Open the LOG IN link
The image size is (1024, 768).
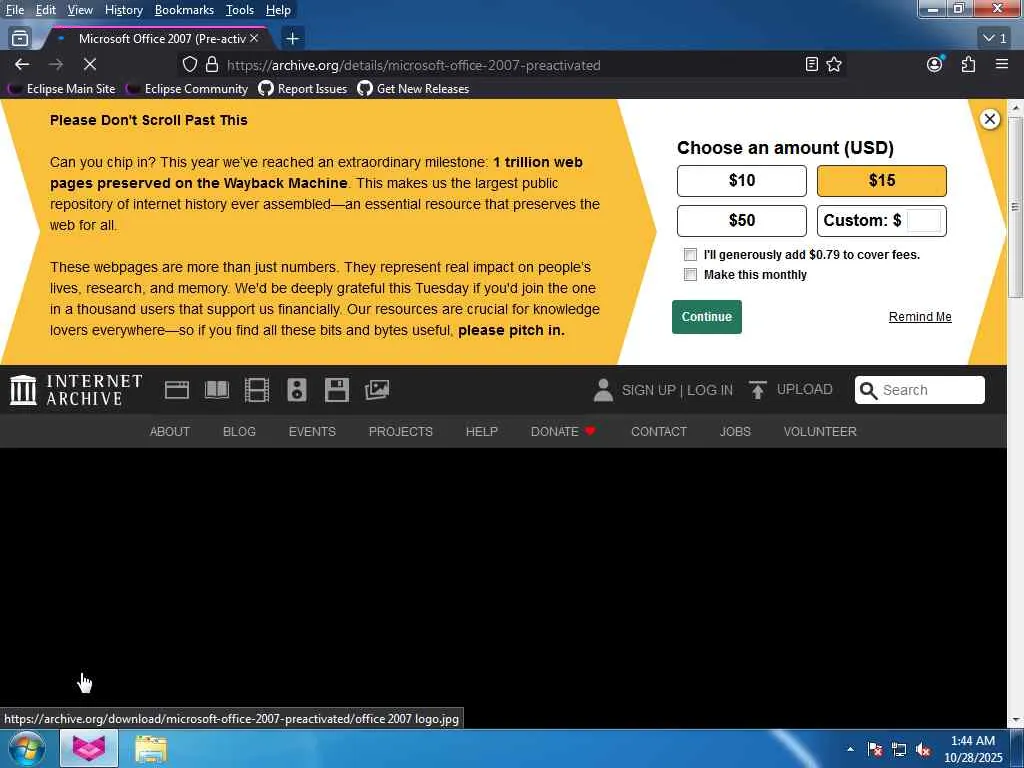click(x=710, y=390)
